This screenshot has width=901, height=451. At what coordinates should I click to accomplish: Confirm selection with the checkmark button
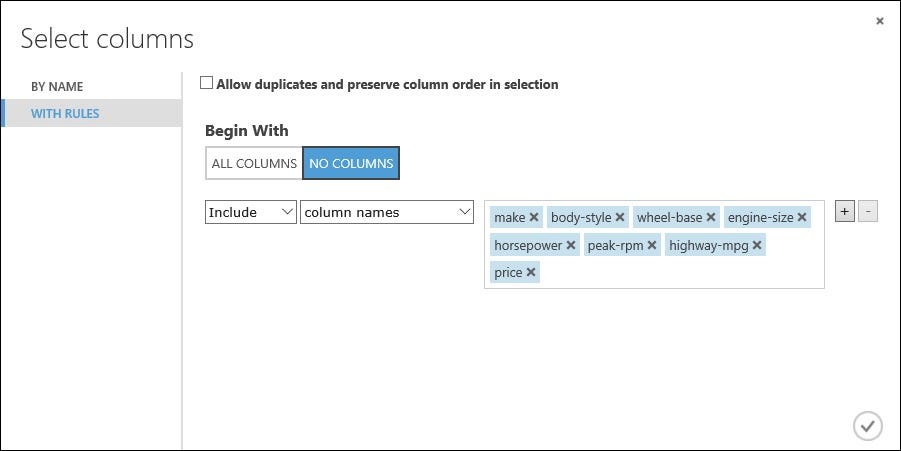pyautogui.click(x=868, y=426)
